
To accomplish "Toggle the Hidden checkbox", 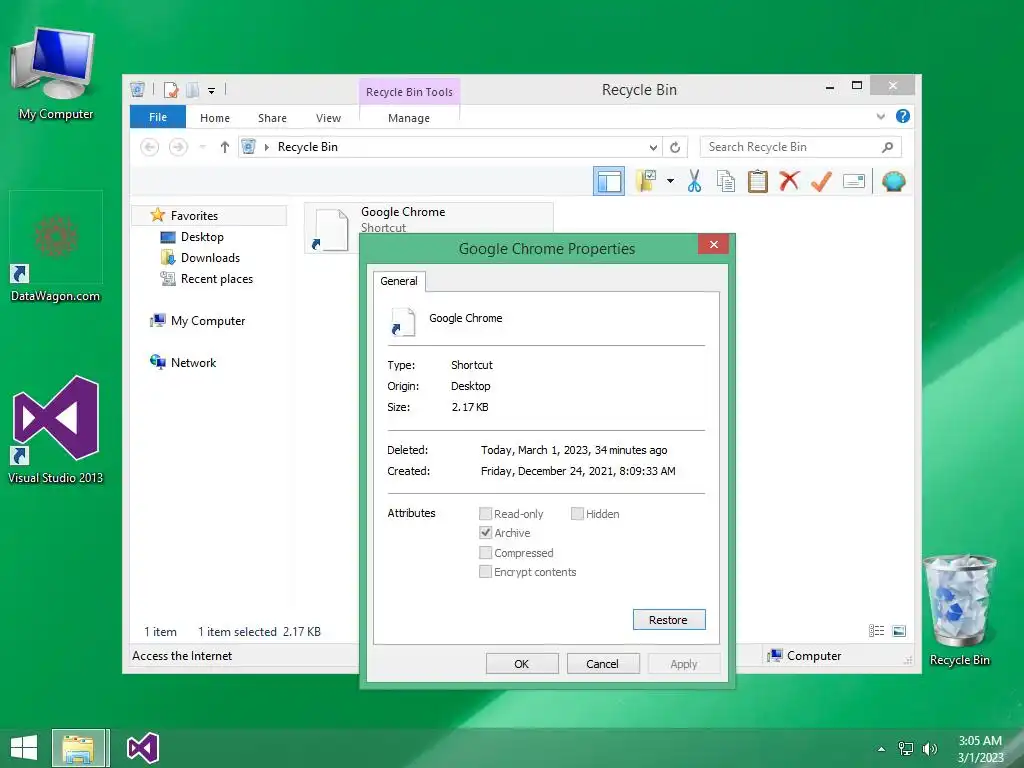I will [x=577, y=514].
